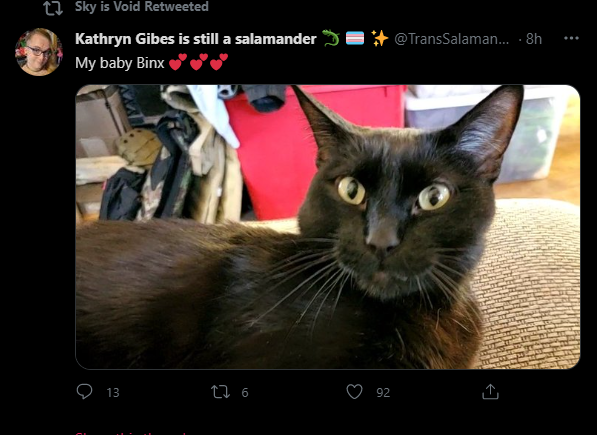Open the 8h timestamp permalink
The width and height of the screenshot is (597, 435).
tap(534, 39)
